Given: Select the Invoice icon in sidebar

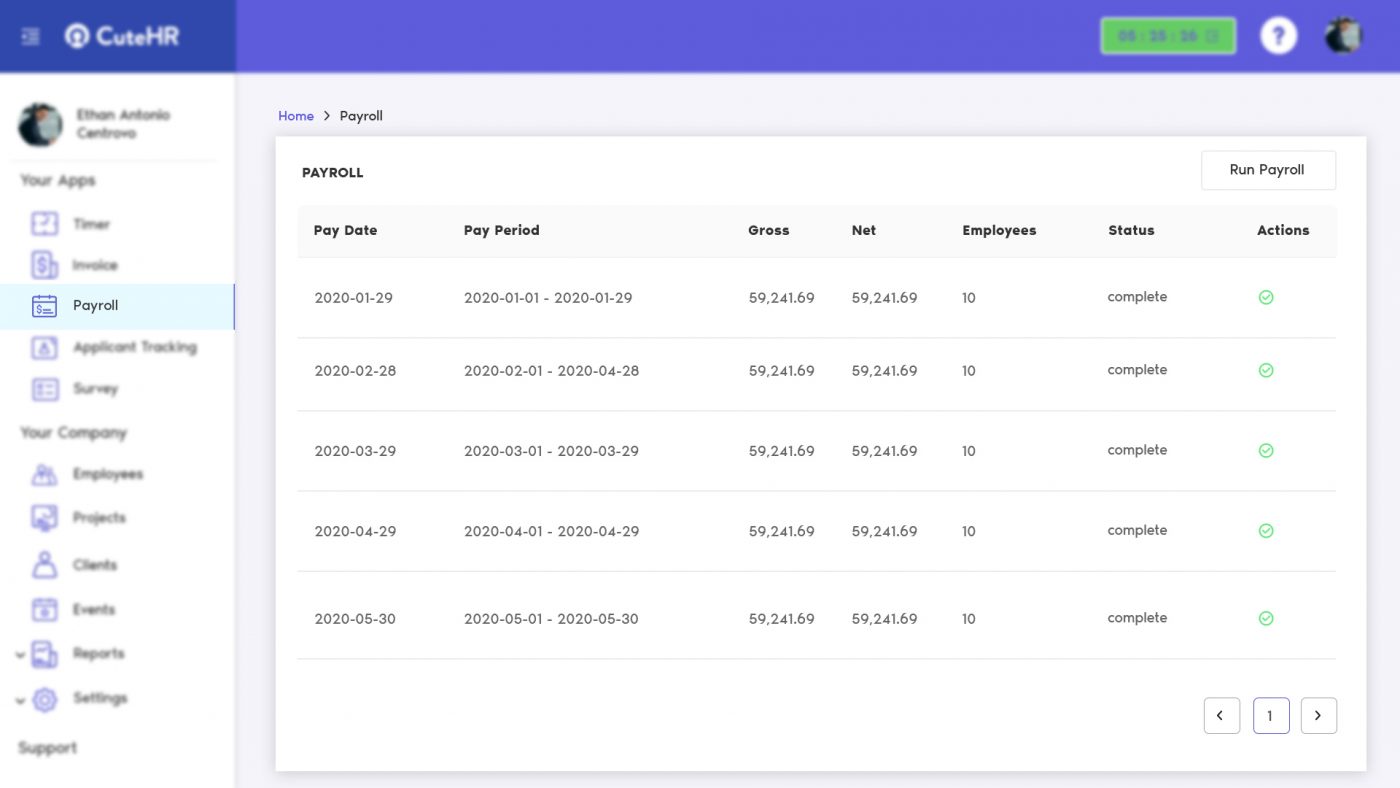Looking at the screenshot, I should (45, 265).
